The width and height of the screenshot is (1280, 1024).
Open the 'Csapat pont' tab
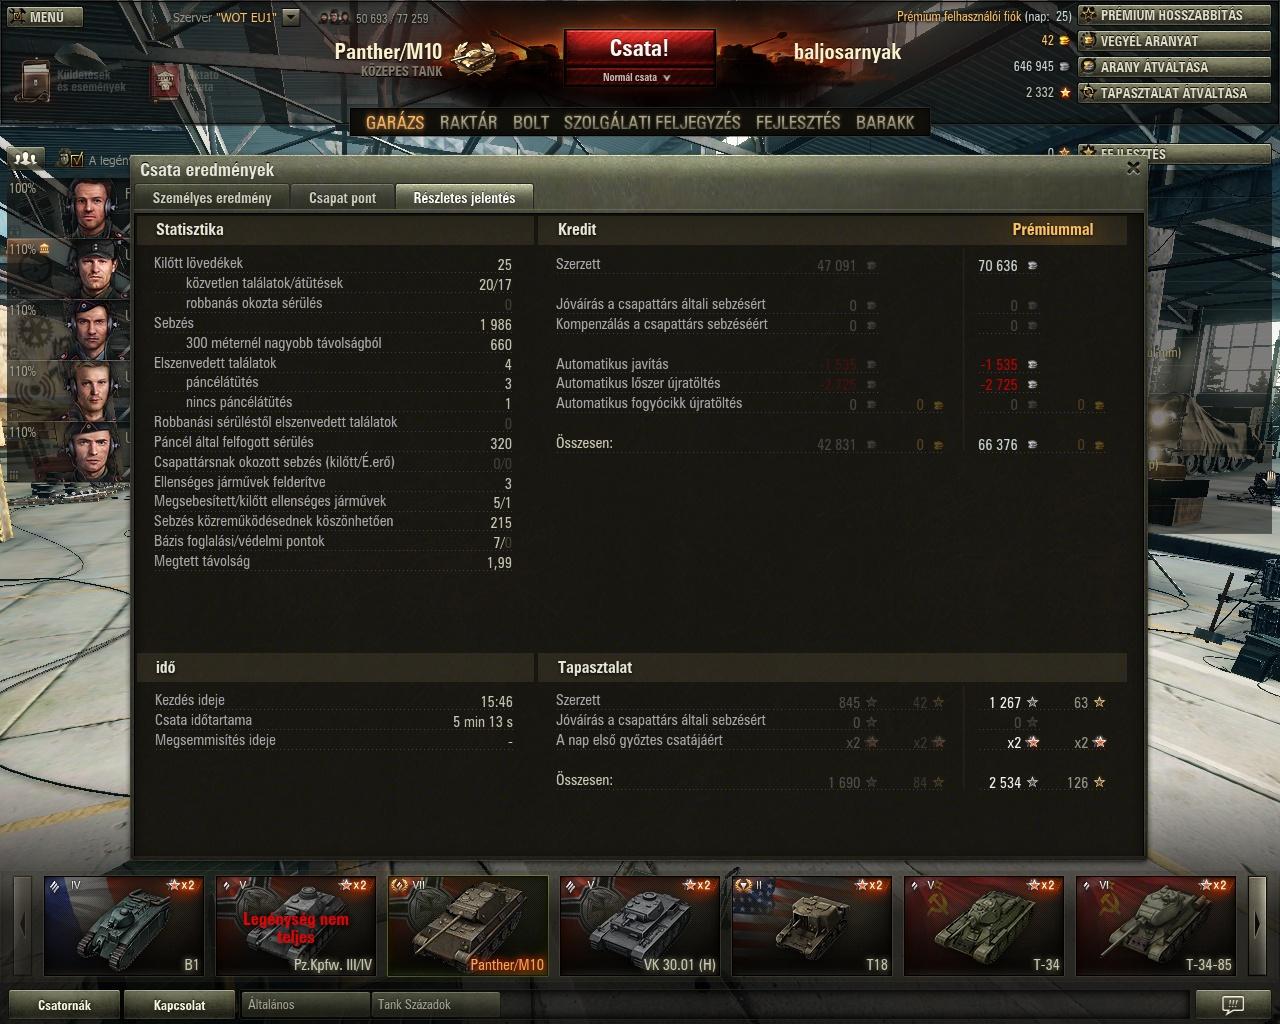coord(342,198)
